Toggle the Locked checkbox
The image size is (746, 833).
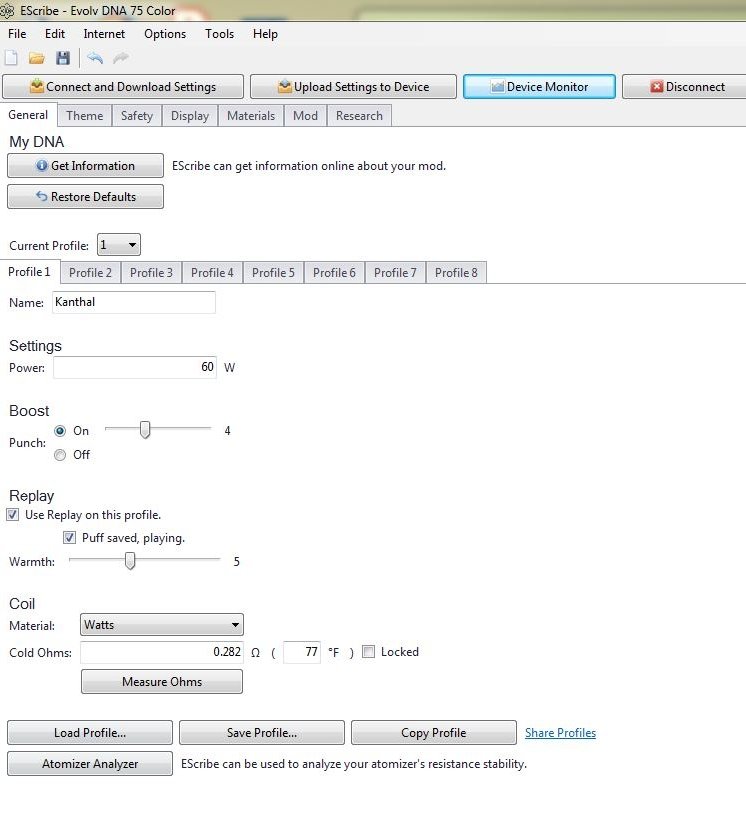368,652
